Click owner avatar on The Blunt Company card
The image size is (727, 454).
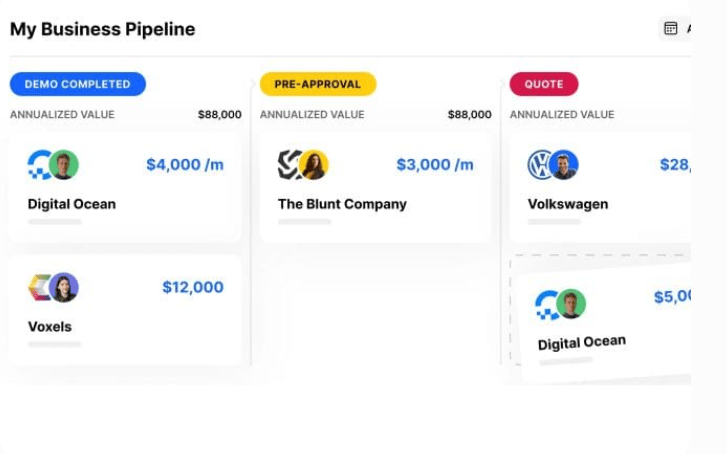313,165
